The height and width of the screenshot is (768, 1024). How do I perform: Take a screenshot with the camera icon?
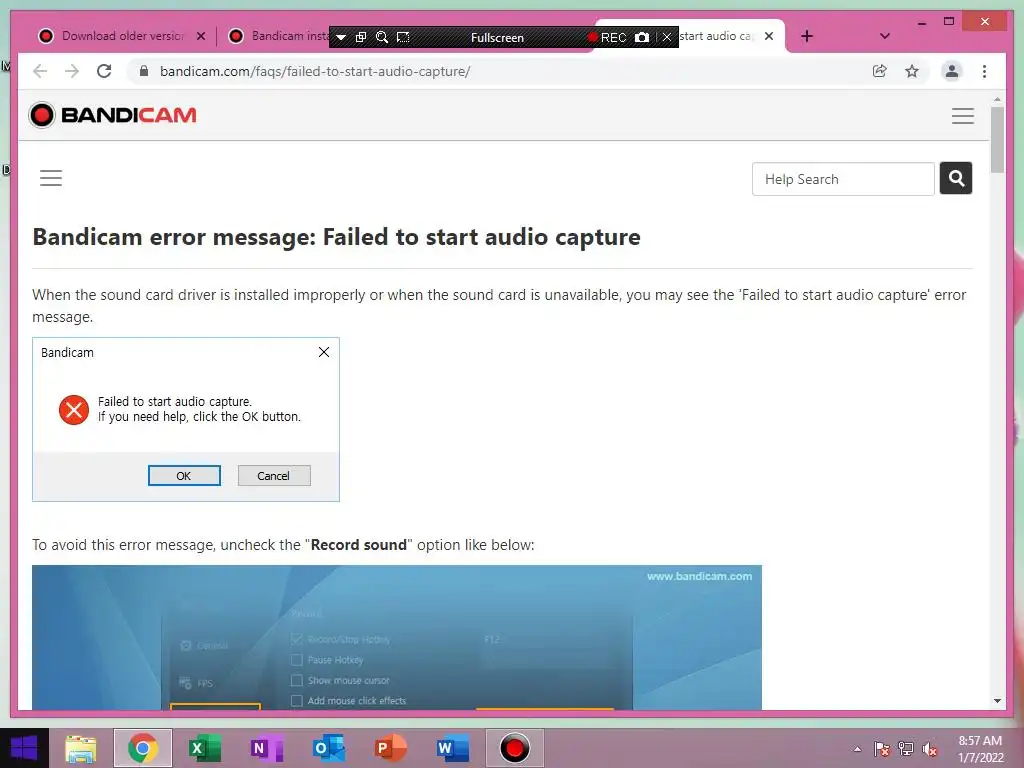pos(642,37)
